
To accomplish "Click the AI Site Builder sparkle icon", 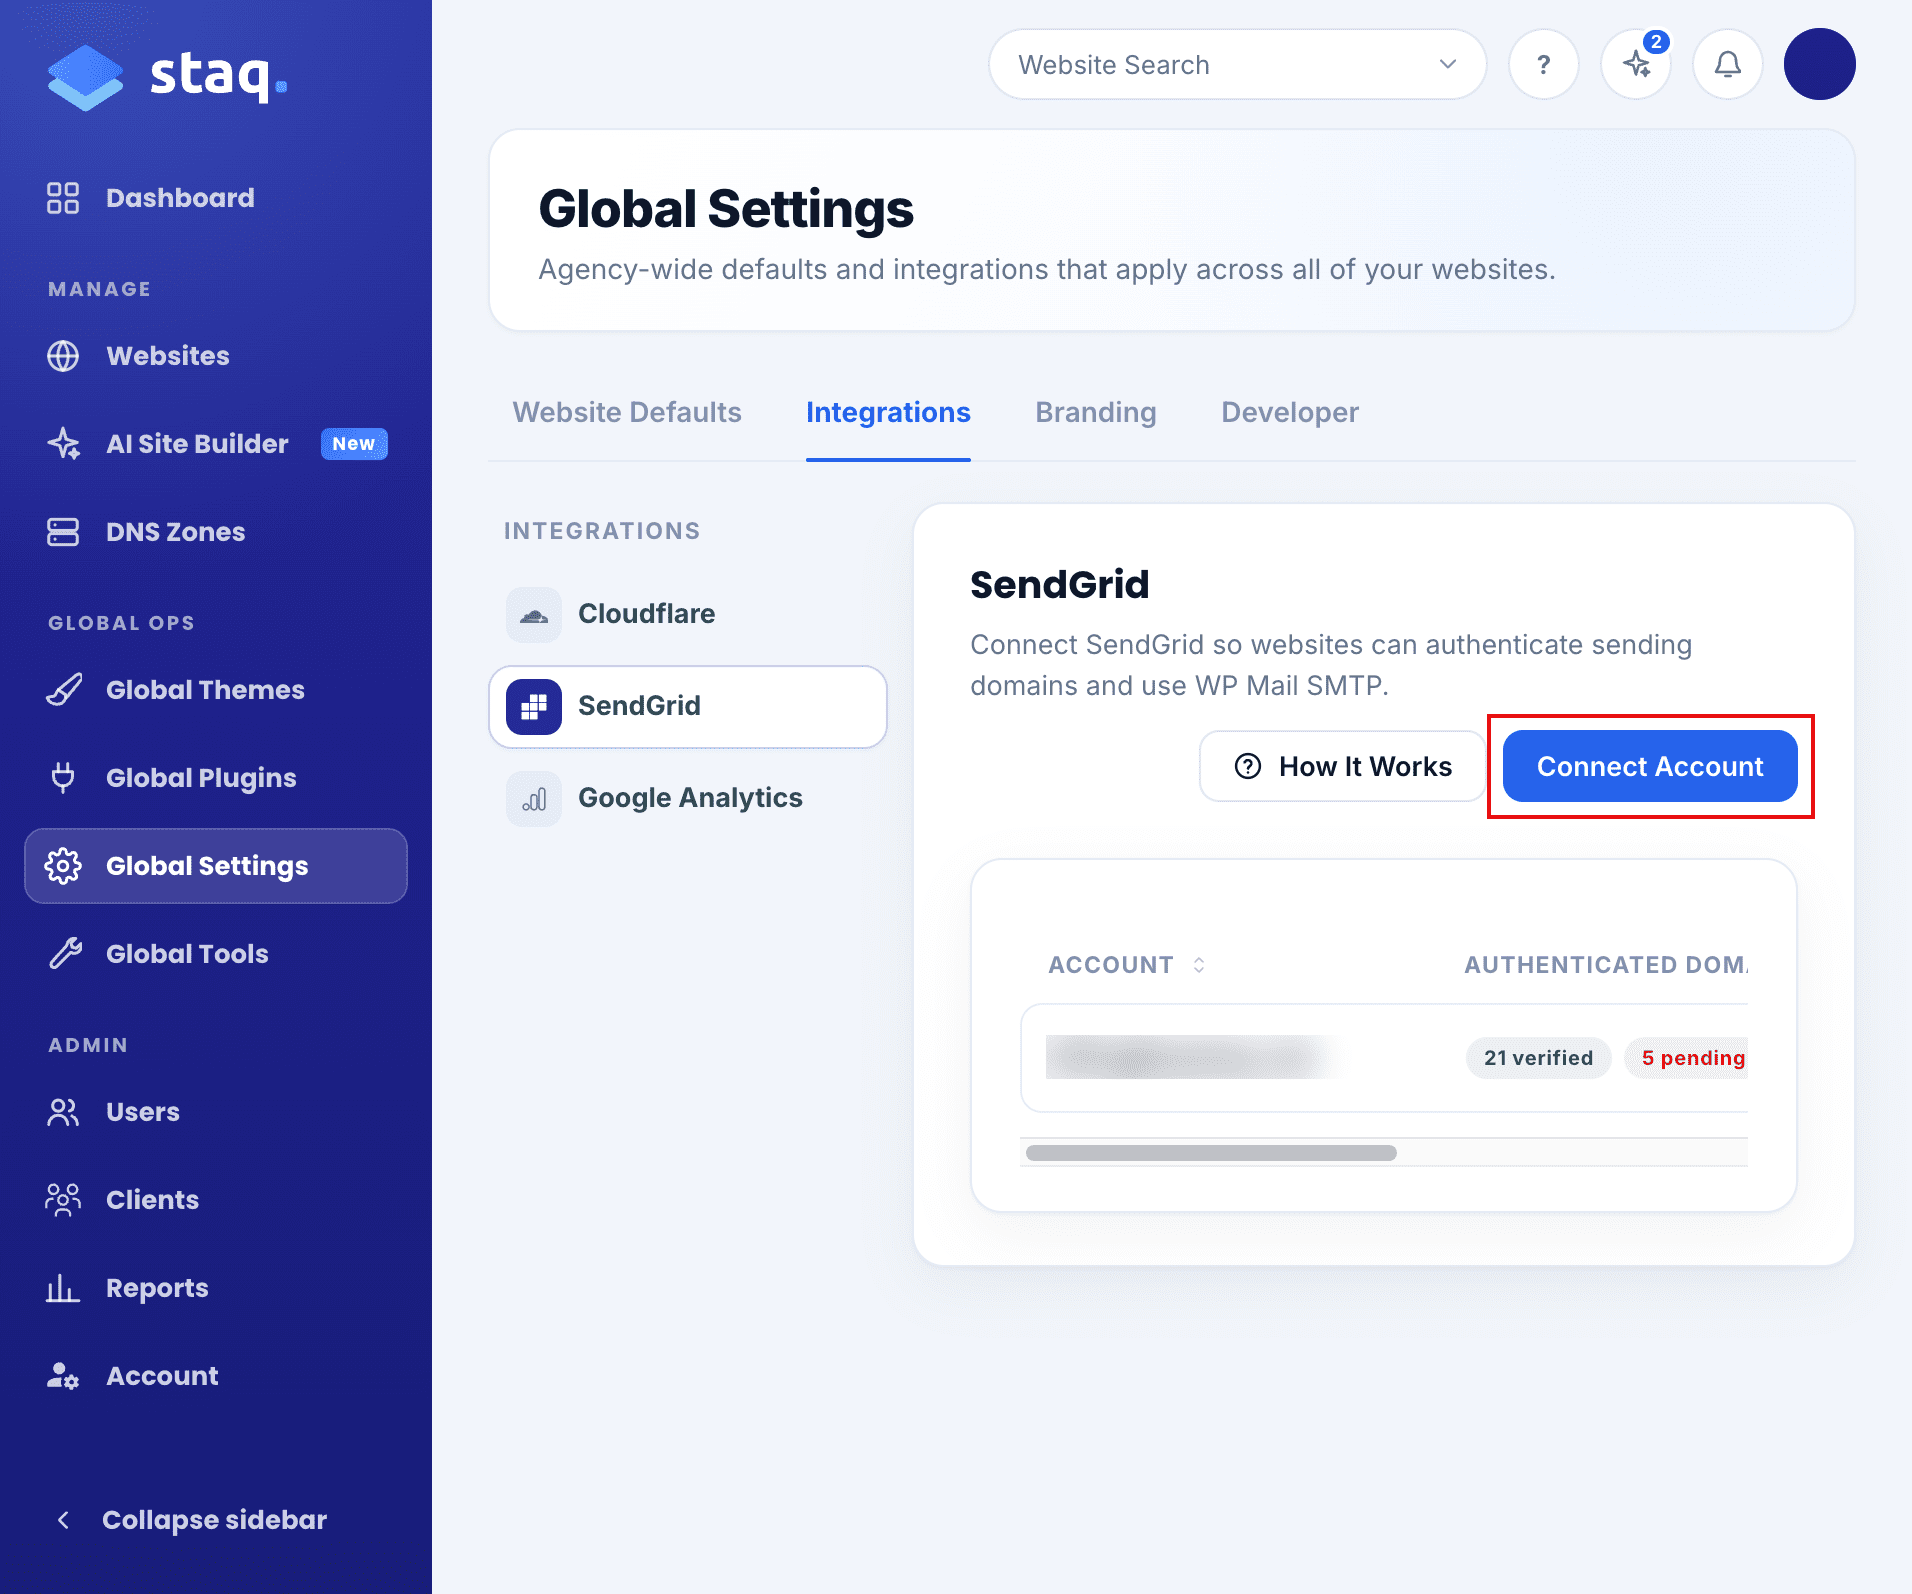I will [63, 444].
